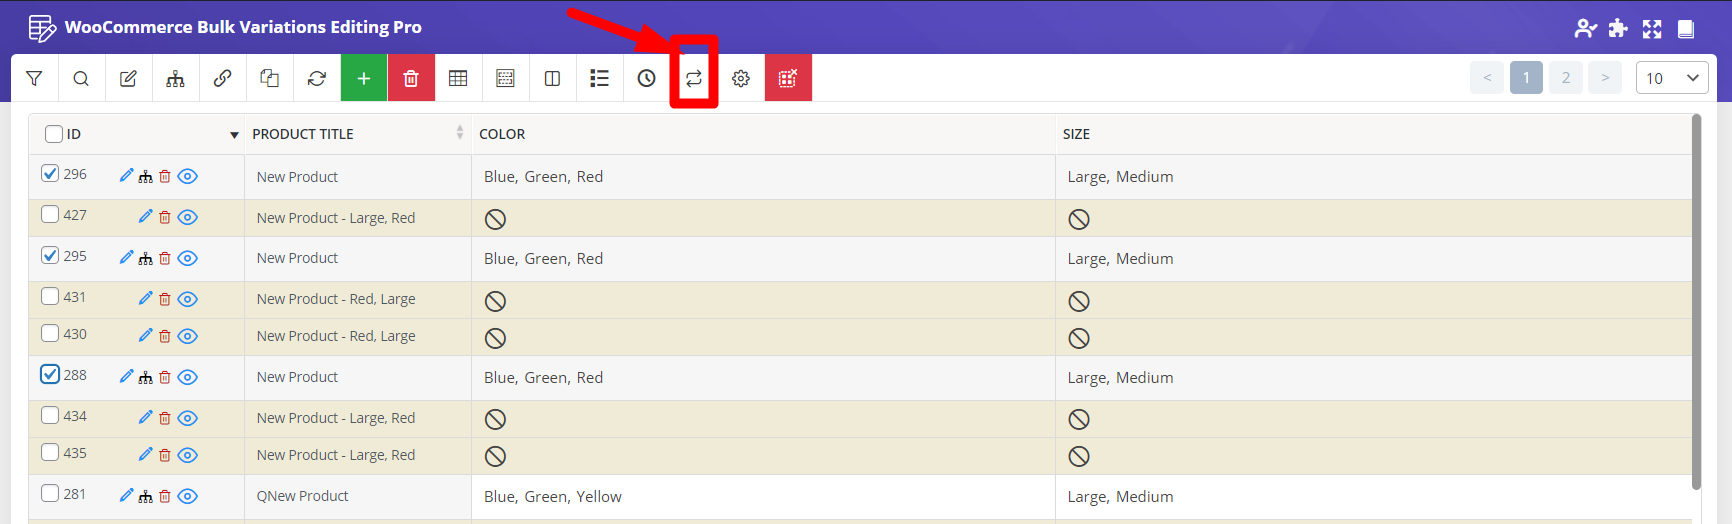Open variations icon for product 295

coord(146,258)
